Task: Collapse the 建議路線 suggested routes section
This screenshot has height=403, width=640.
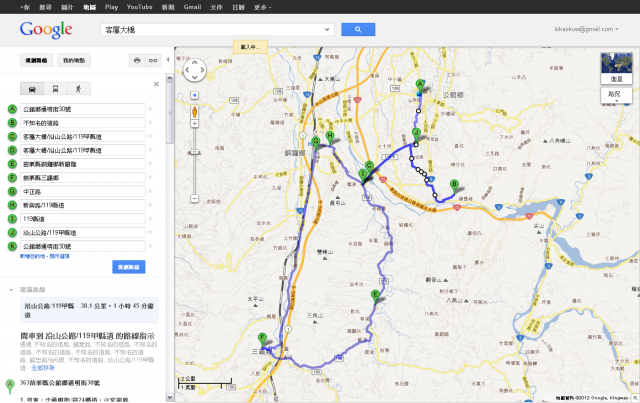Action: pyautogui.click(x=11, y=290)
